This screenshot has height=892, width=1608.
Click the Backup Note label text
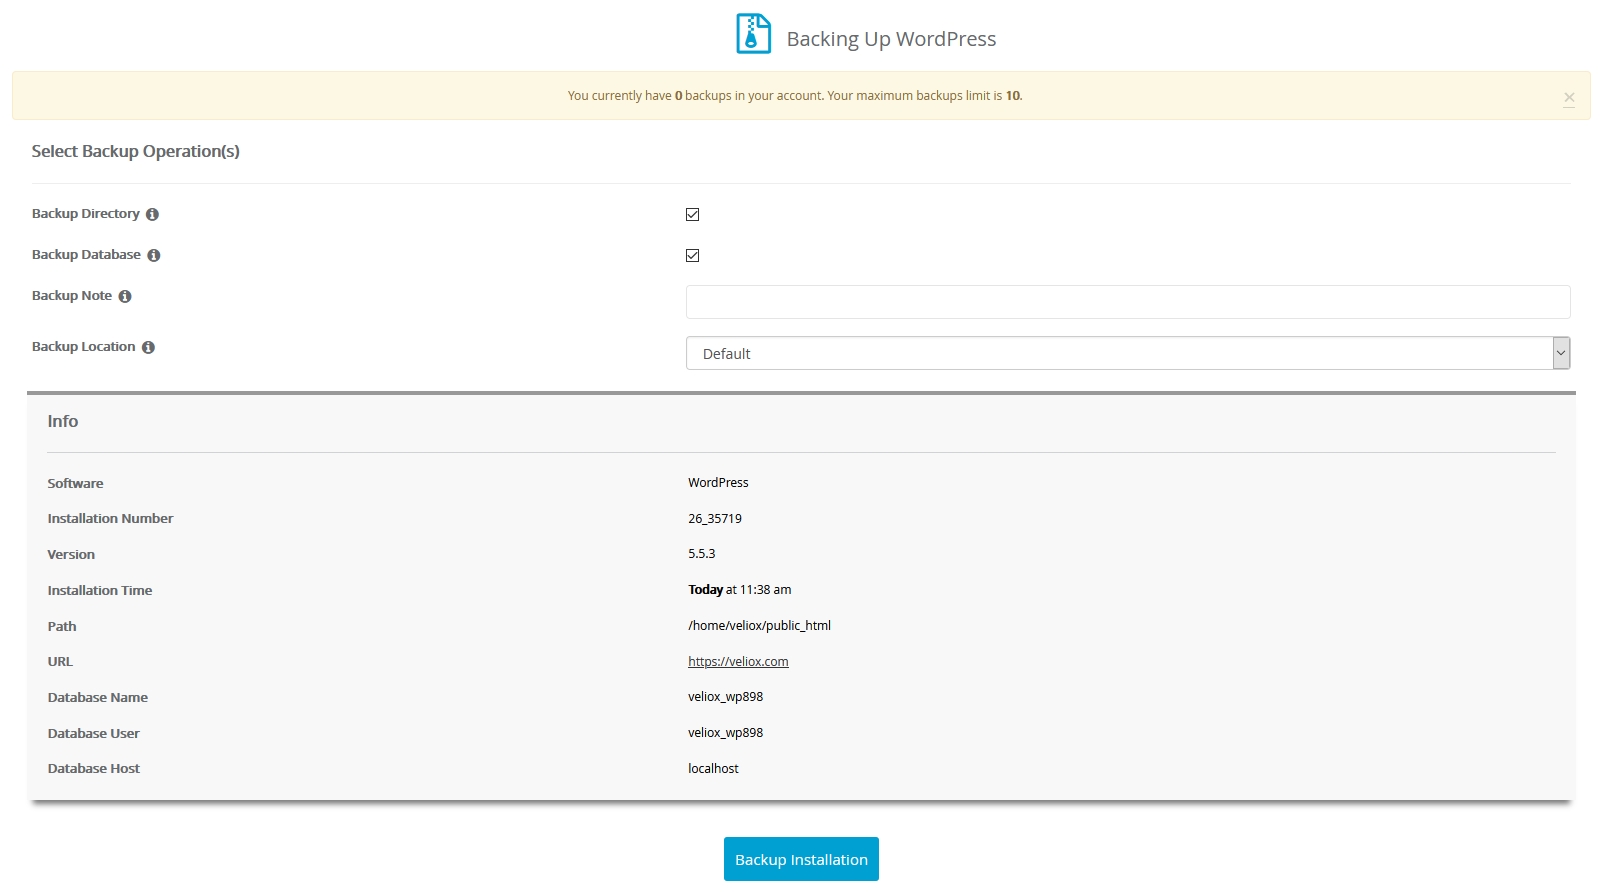tap(72, 296)
